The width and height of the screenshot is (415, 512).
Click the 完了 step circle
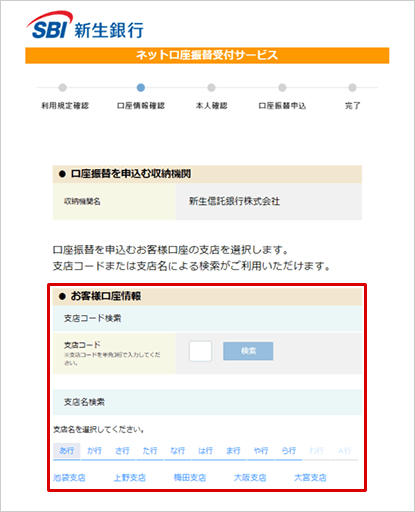pos(352,88)
